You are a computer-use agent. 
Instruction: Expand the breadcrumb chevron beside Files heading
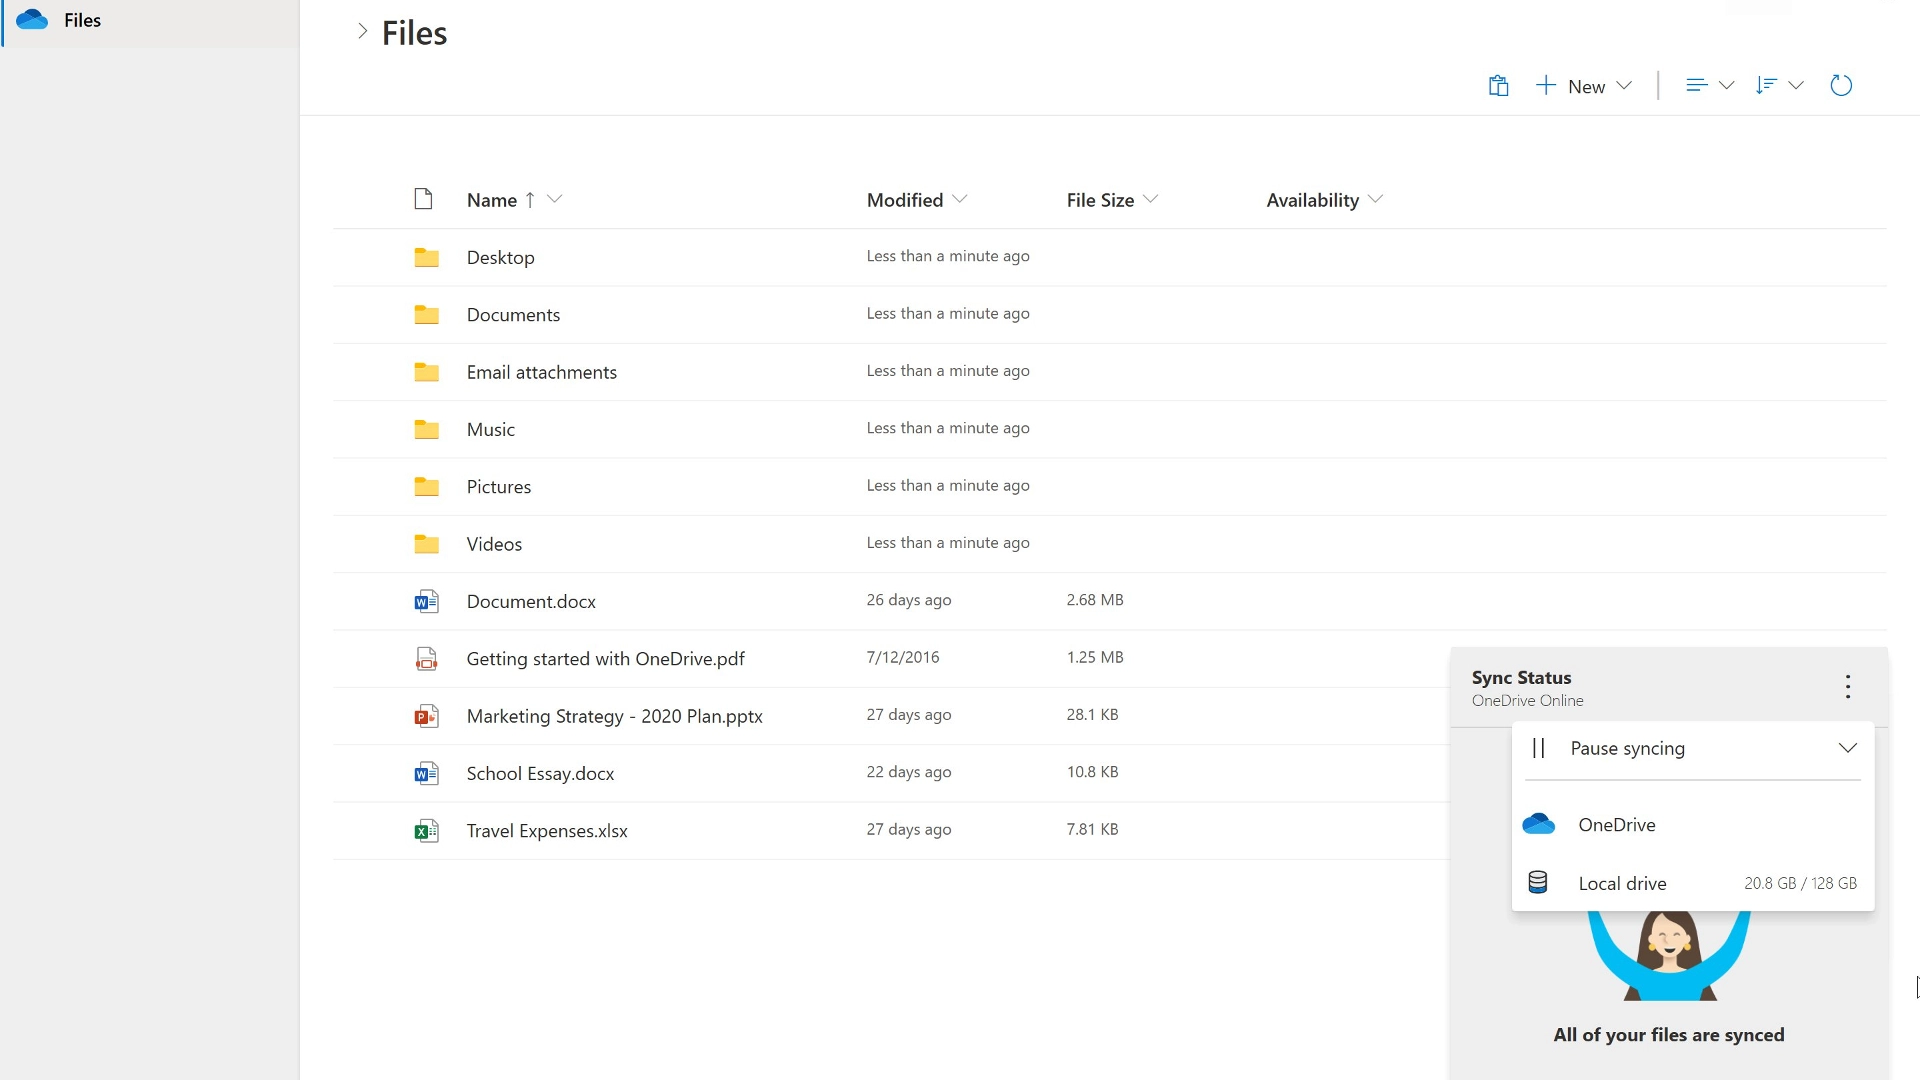pos(362,32)
